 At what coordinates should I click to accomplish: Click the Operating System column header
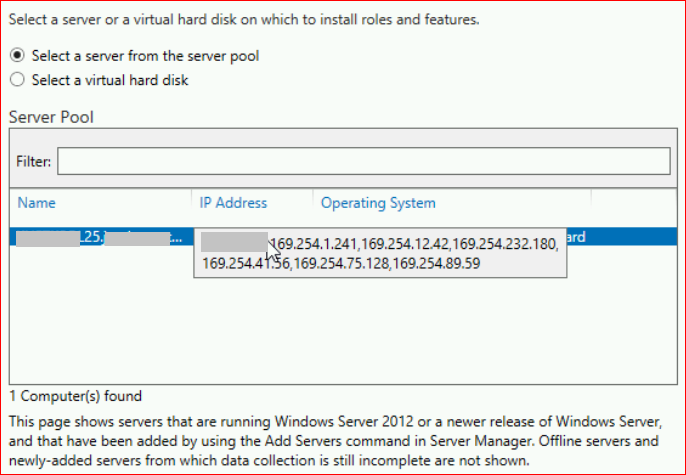[378, 203]
